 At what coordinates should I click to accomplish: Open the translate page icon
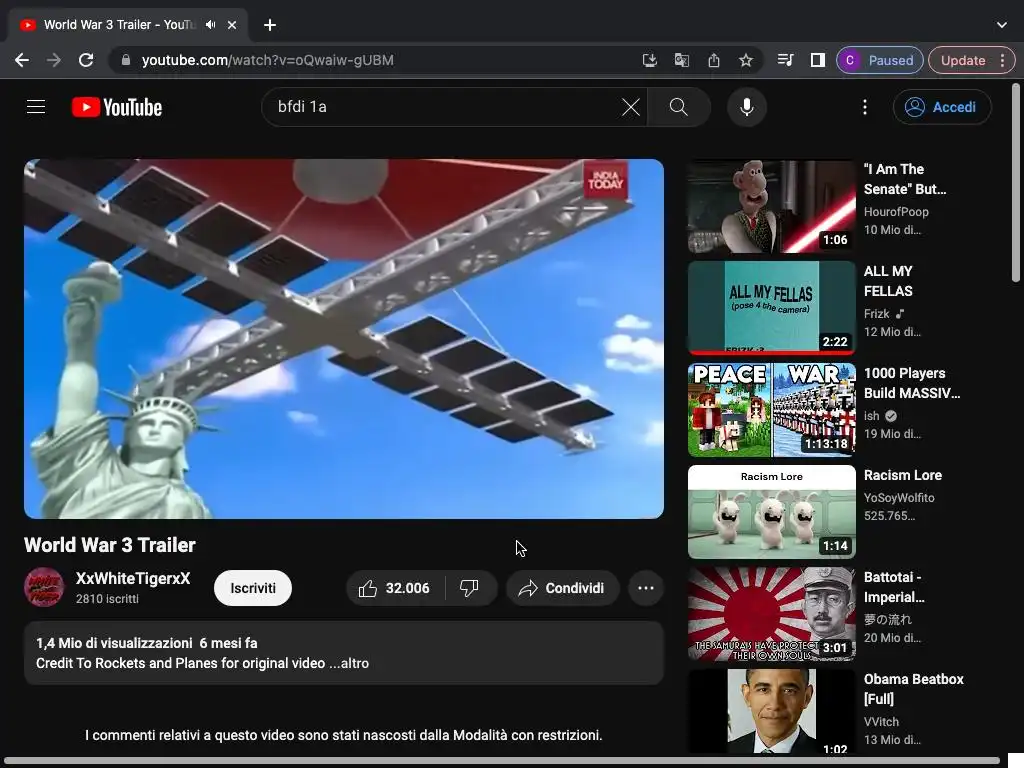pos(681,60)
